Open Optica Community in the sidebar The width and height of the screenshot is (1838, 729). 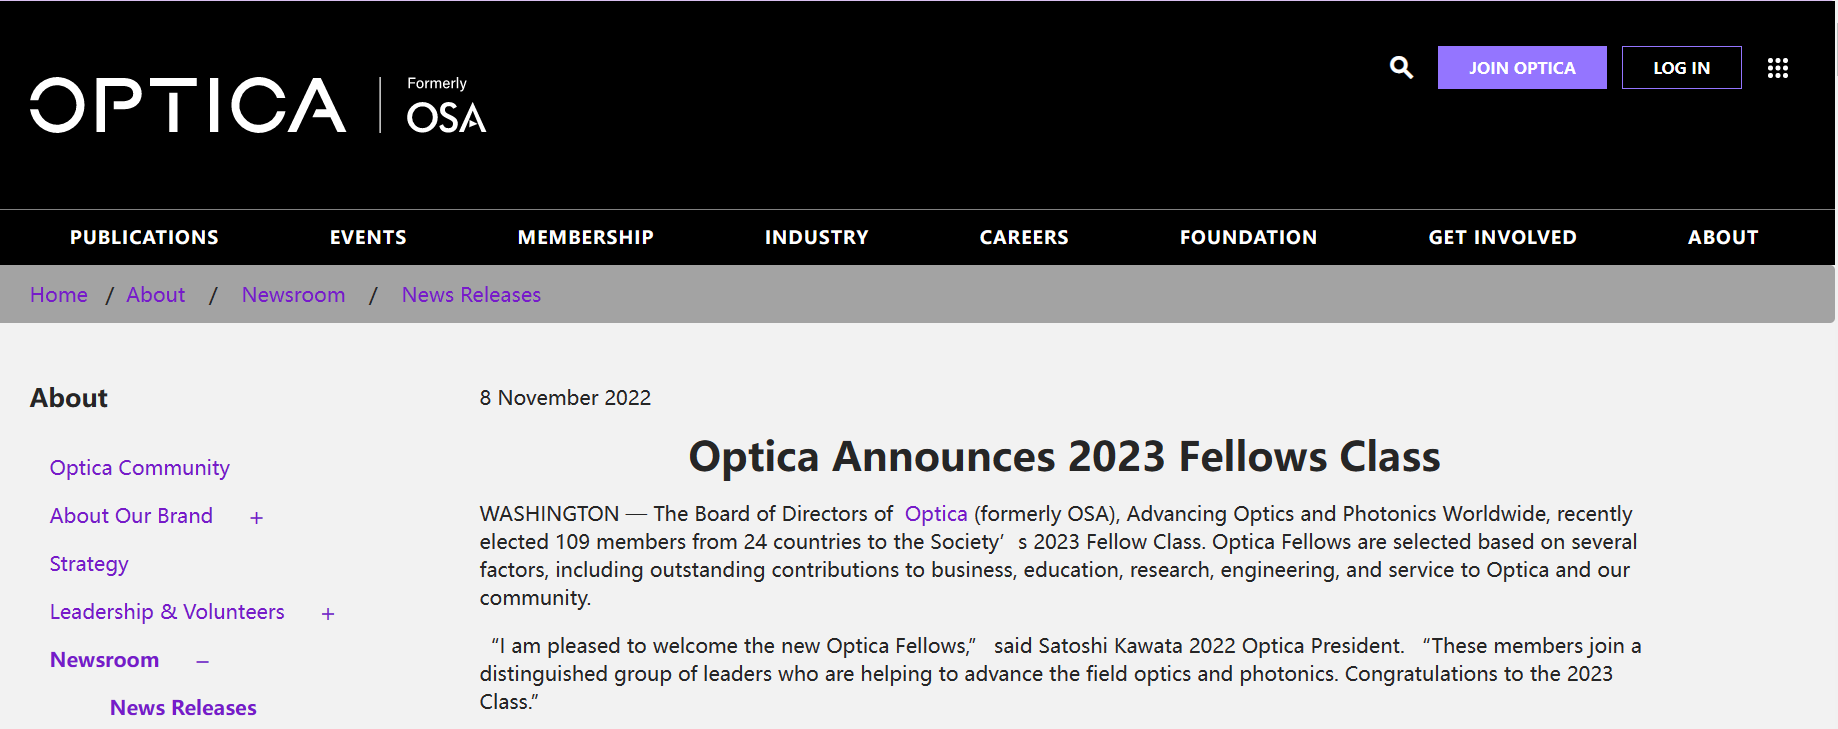[140, 468]
